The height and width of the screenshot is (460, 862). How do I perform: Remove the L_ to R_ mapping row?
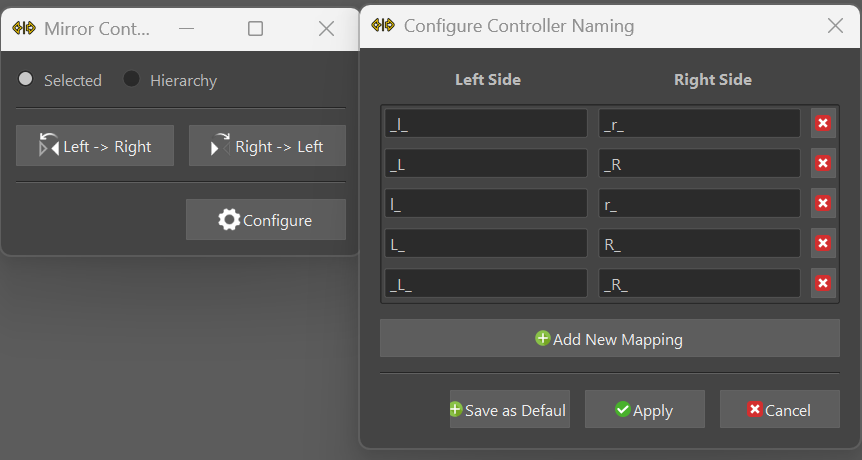pyautogui.click(x=823, y=243)
